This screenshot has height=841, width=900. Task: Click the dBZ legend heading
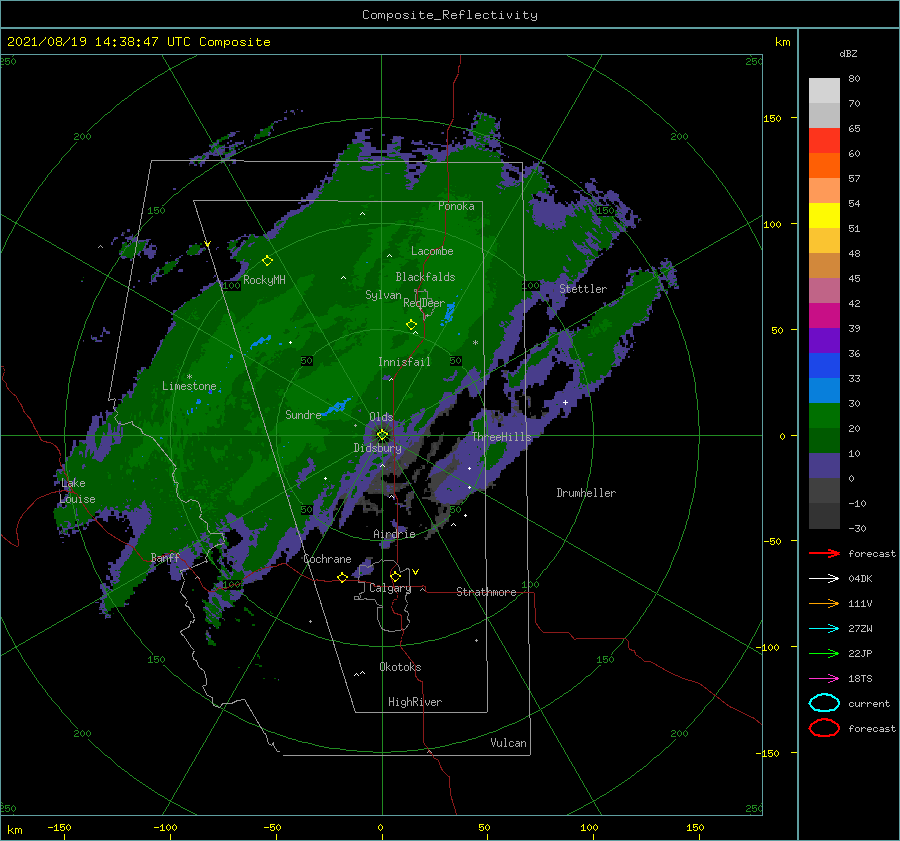click(x=848, y=53)
